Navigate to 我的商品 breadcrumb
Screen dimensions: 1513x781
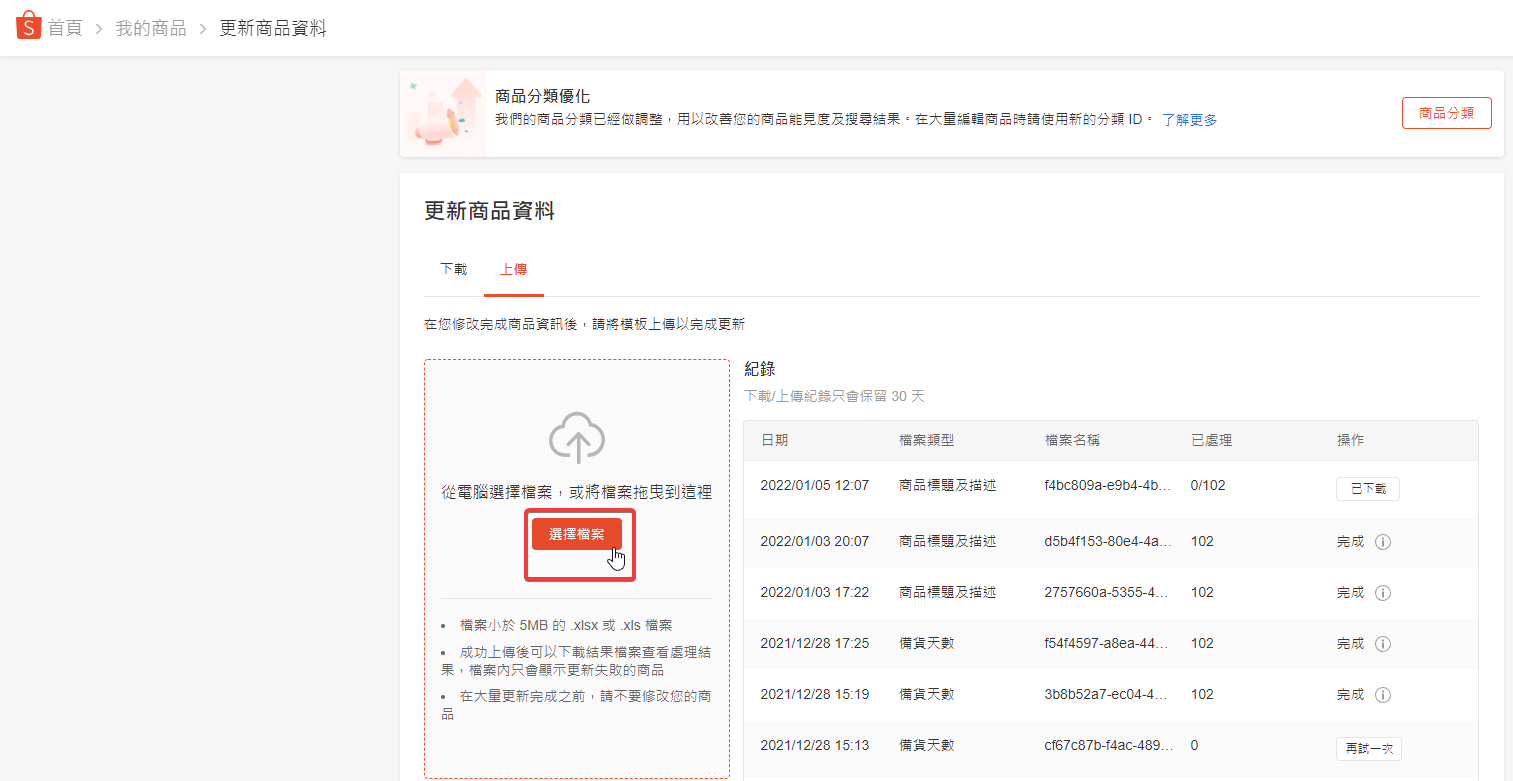tap(151, 28)
